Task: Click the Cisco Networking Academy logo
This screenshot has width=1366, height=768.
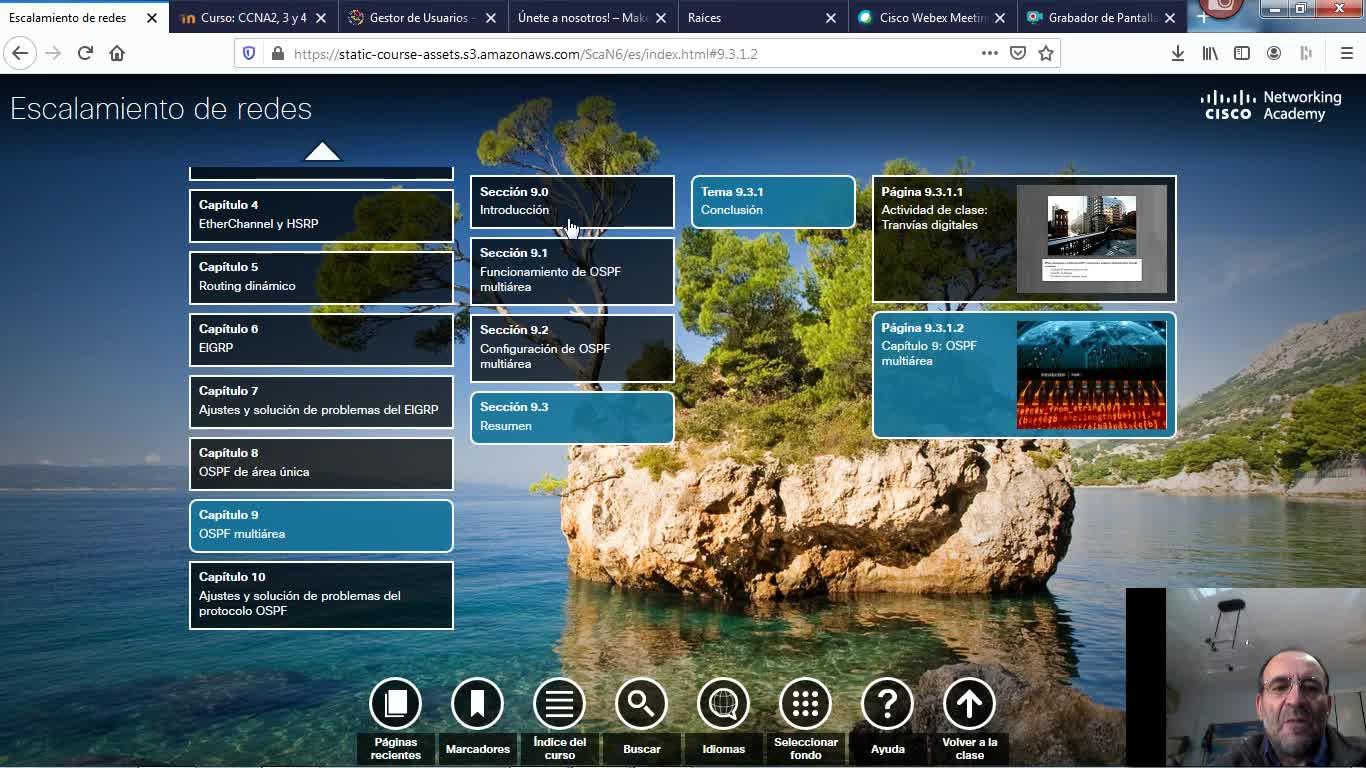Action: click(1270, 105)
